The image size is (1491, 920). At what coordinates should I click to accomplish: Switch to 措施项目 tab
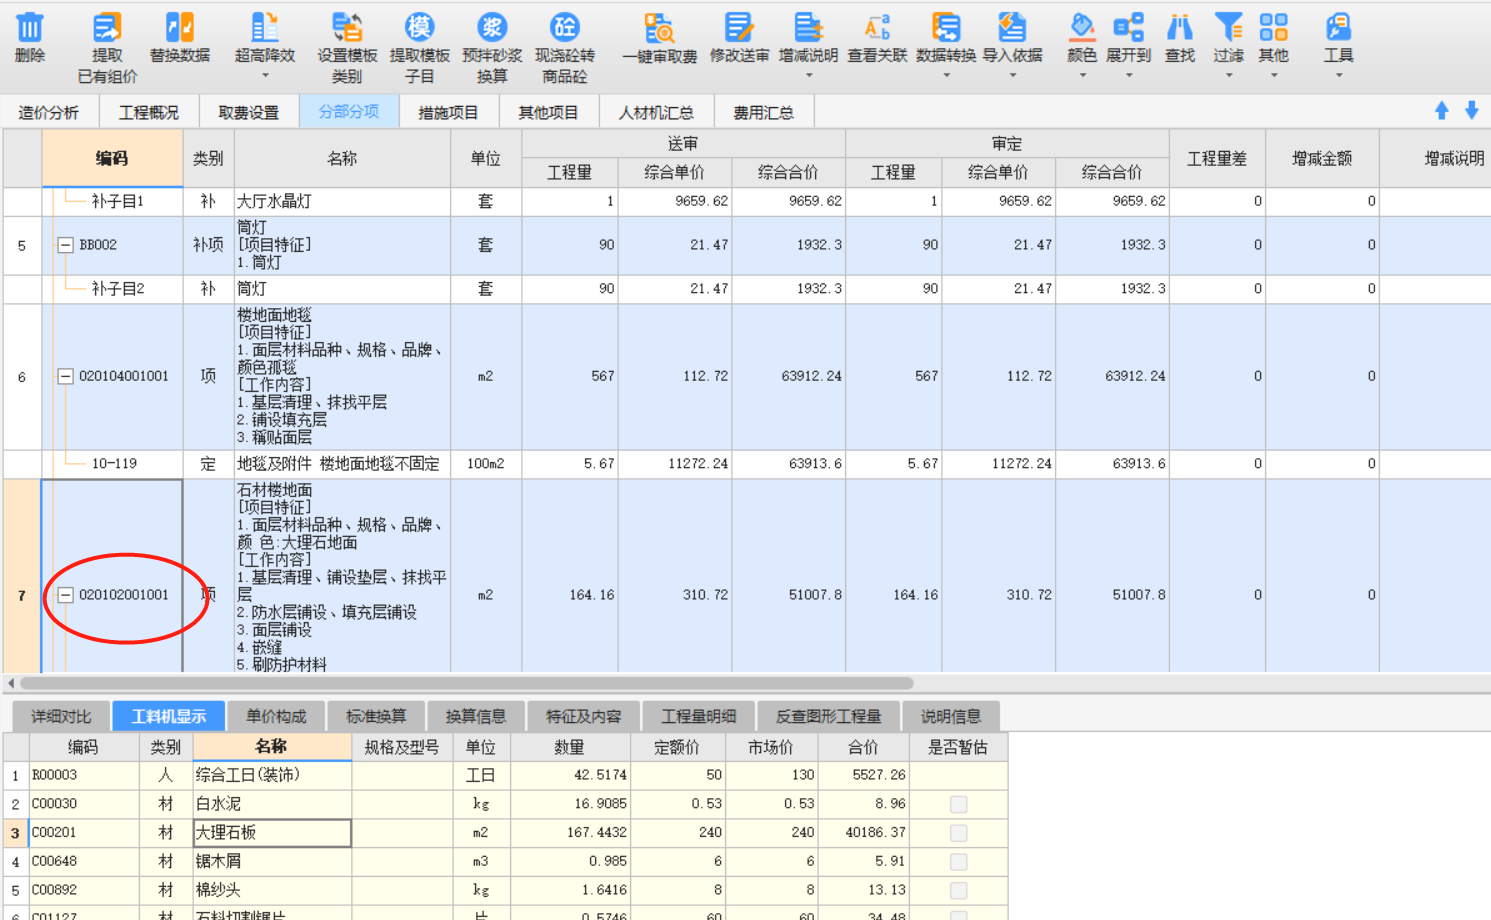[448, 112]
